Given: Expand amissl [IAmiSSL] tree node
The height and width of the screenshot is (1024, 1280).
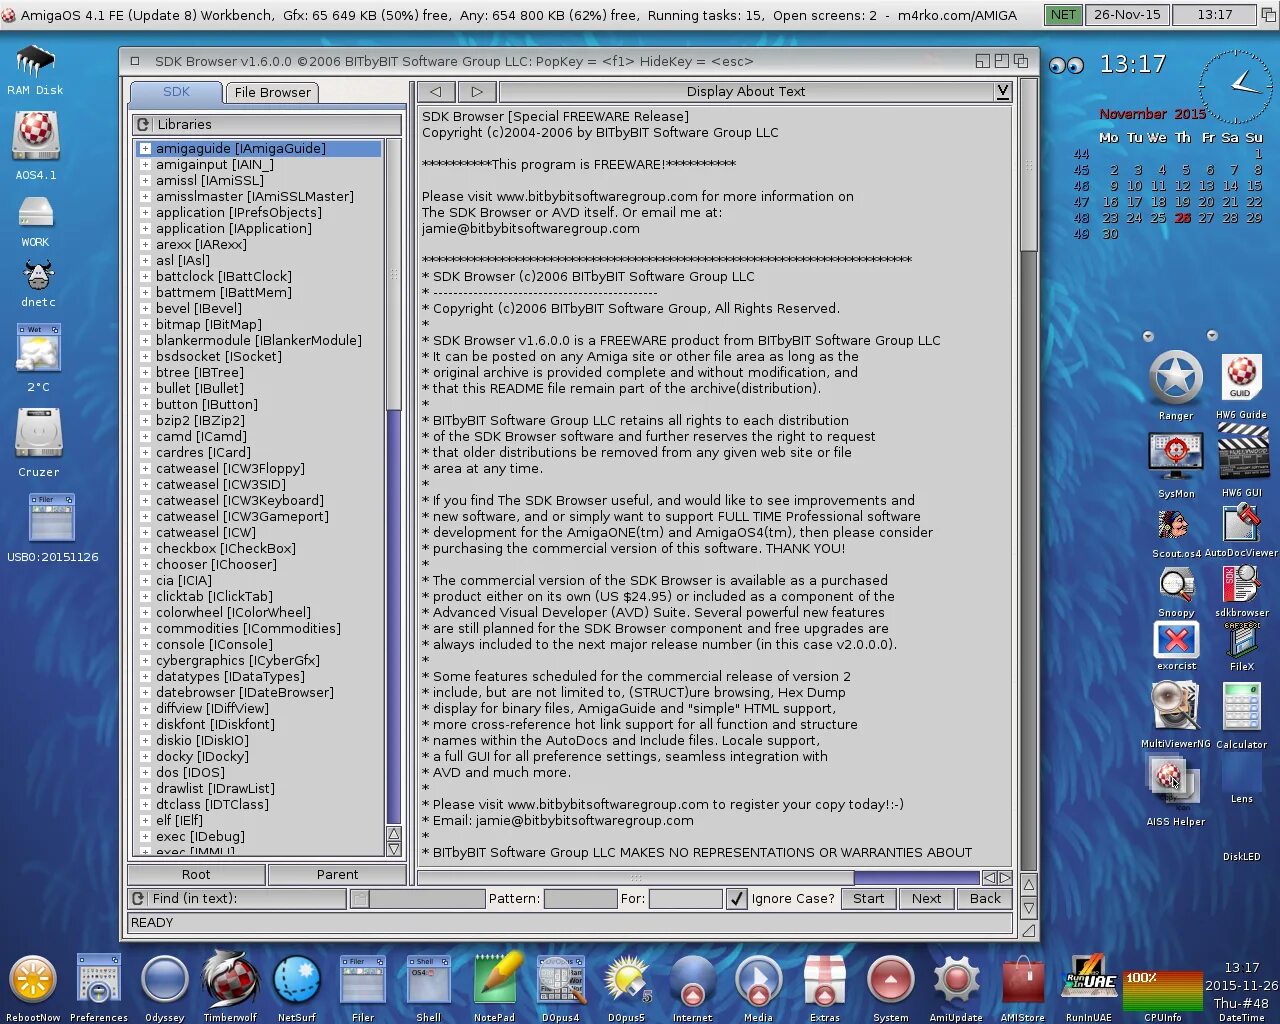Looking at the screenshot, I should pos(145,180).
